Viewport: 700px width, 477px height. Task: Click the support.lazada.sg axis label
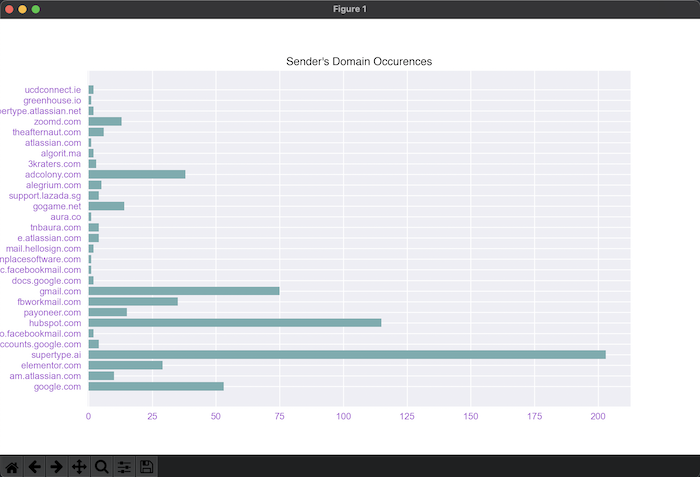(x=45, y=196)
